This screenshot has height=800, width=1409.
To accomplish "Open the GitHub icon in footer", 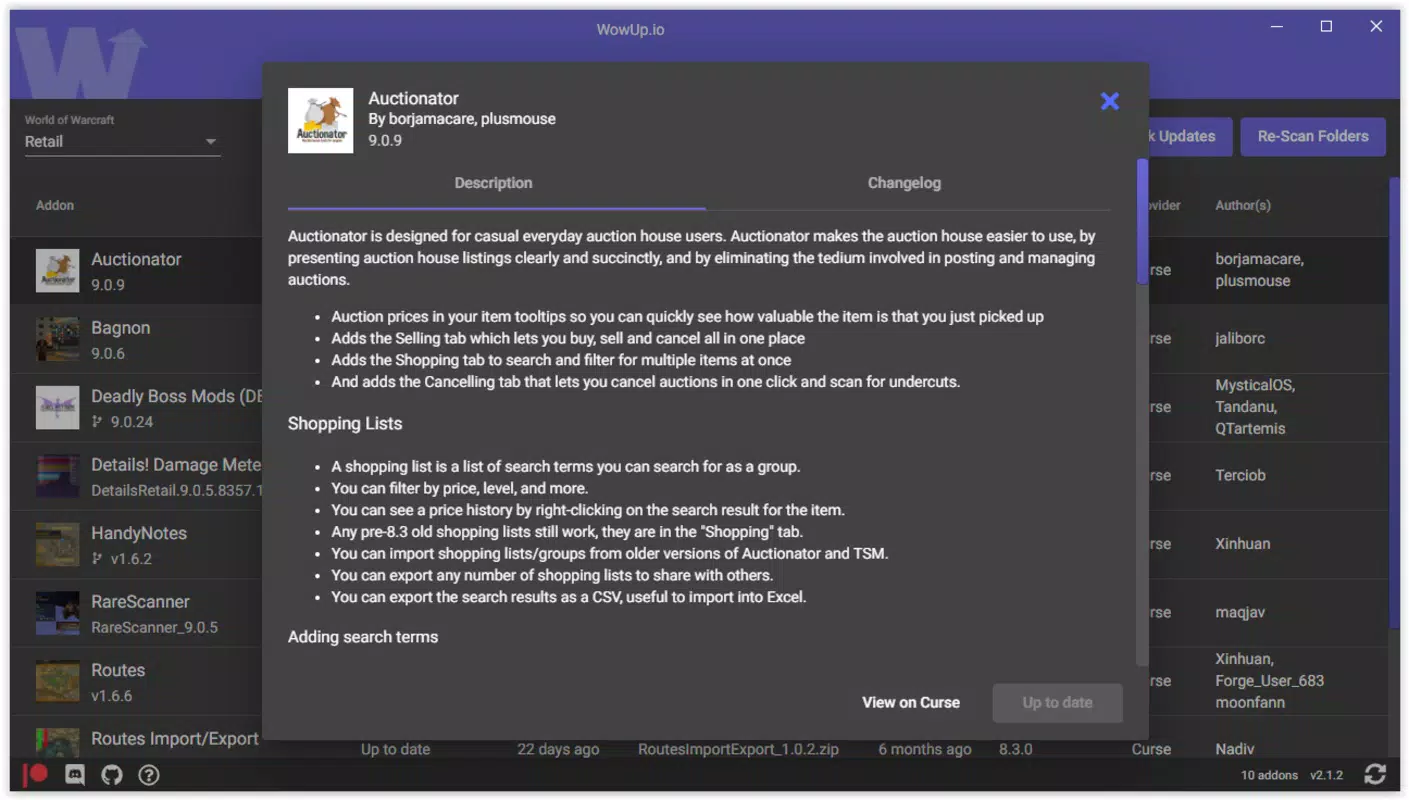I will 112,775.
